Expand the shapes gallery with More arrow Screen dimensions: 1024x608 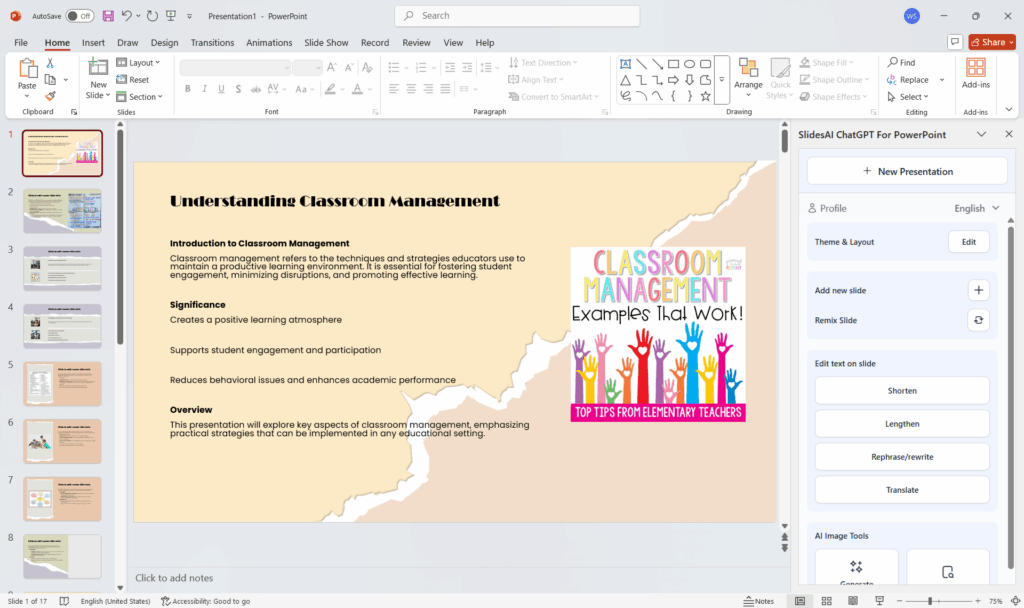[721, 79]
